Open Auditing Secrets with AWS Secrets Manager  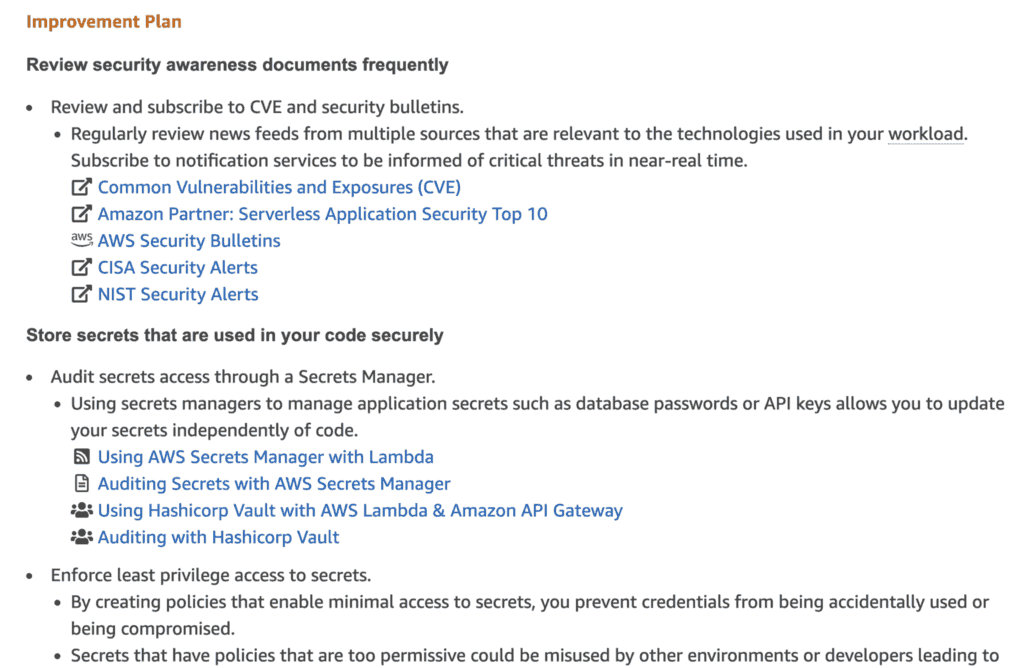(x=274, y=484)
